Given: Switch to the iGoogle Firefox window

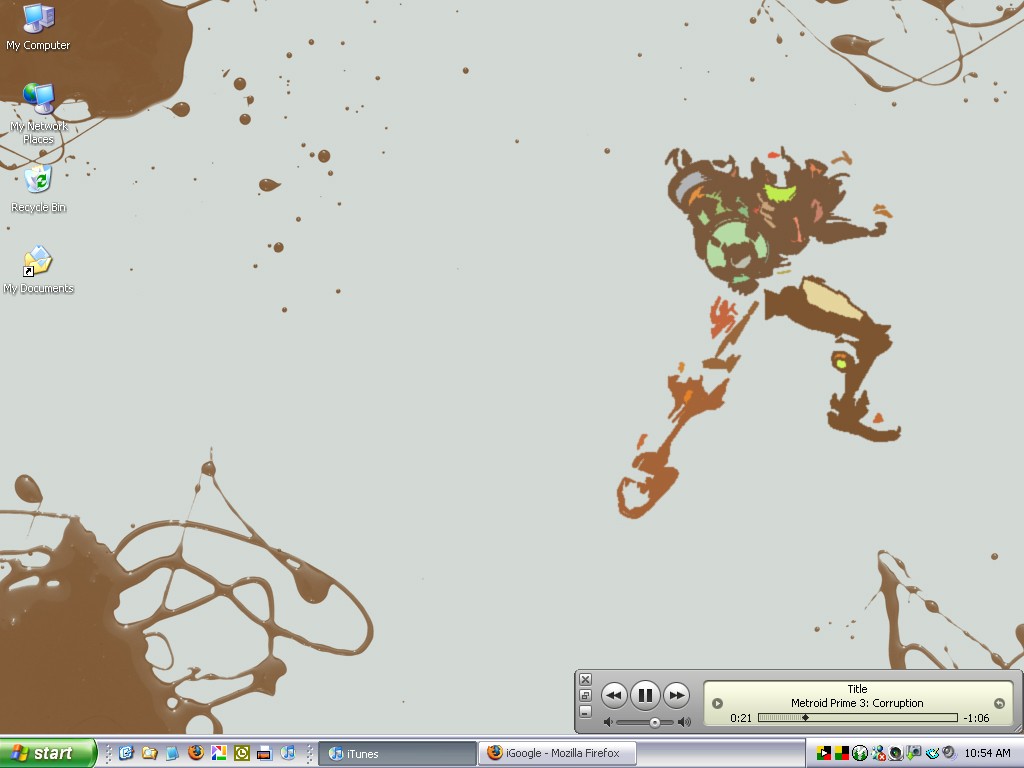Looking at the screenshot, I should click(556, 753).
